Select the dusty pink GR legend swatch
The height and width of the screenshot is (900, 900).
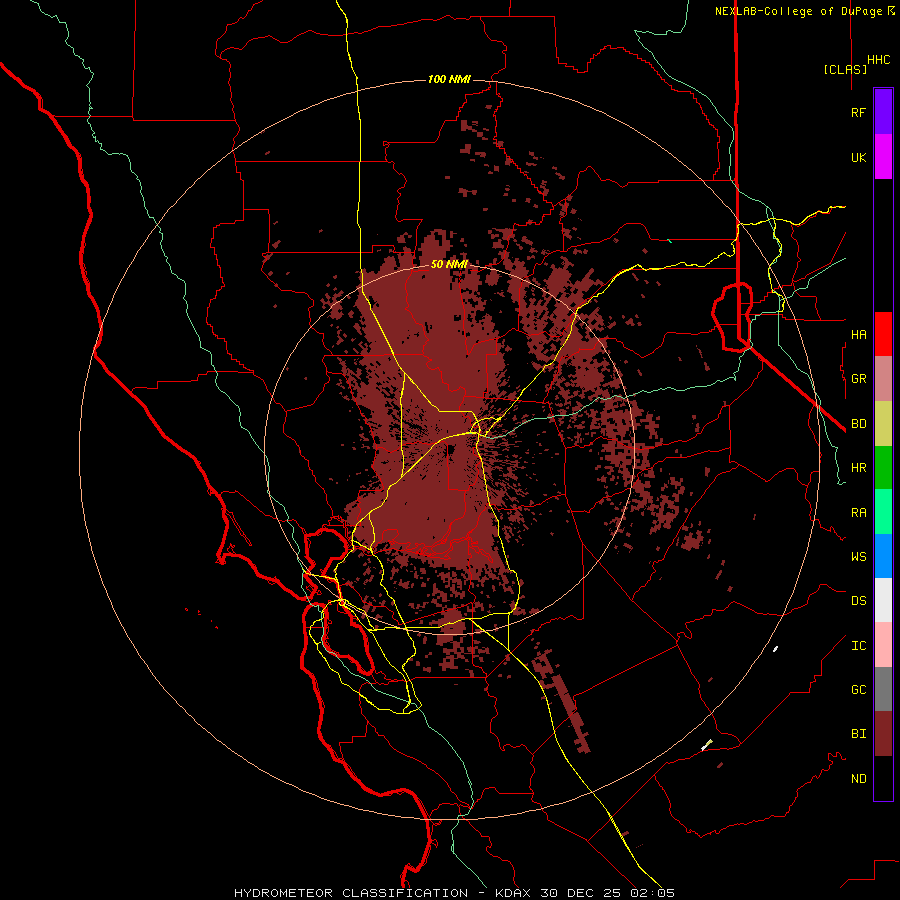(883, 379)
